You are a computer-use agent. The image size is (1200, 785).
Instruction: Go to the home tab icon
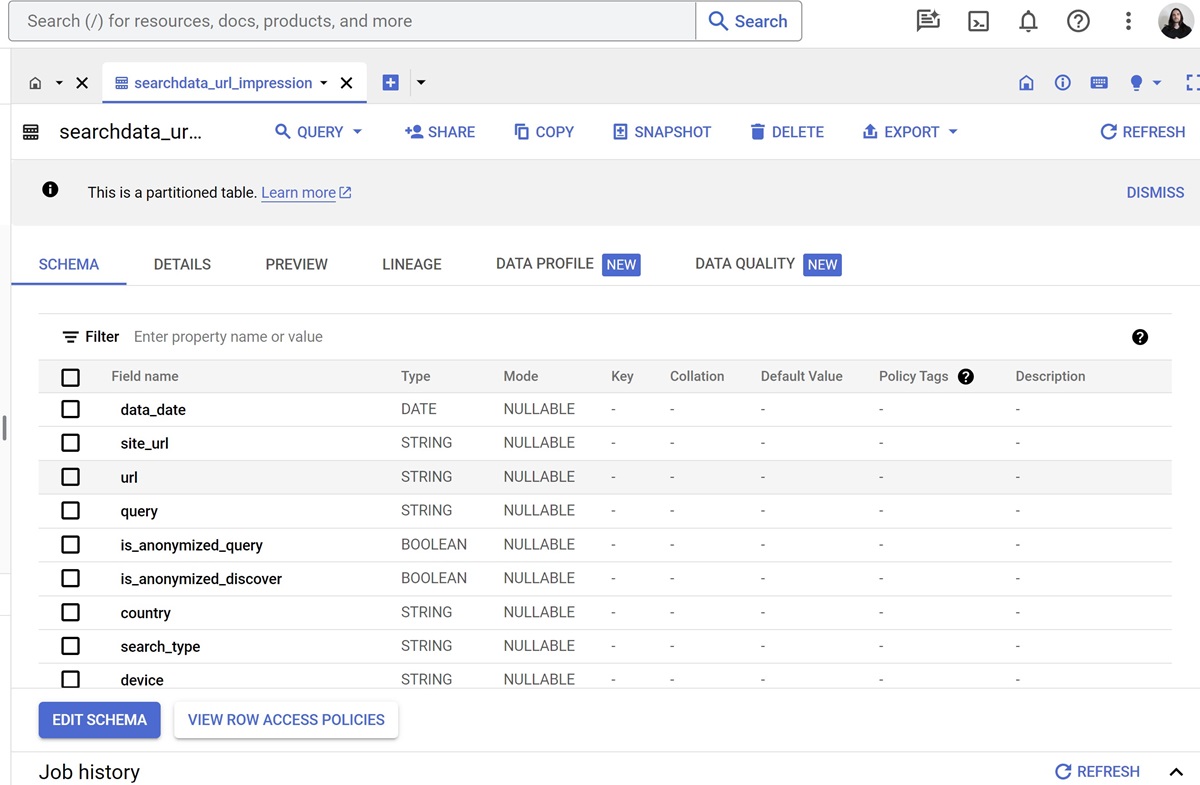coord(35,83)
